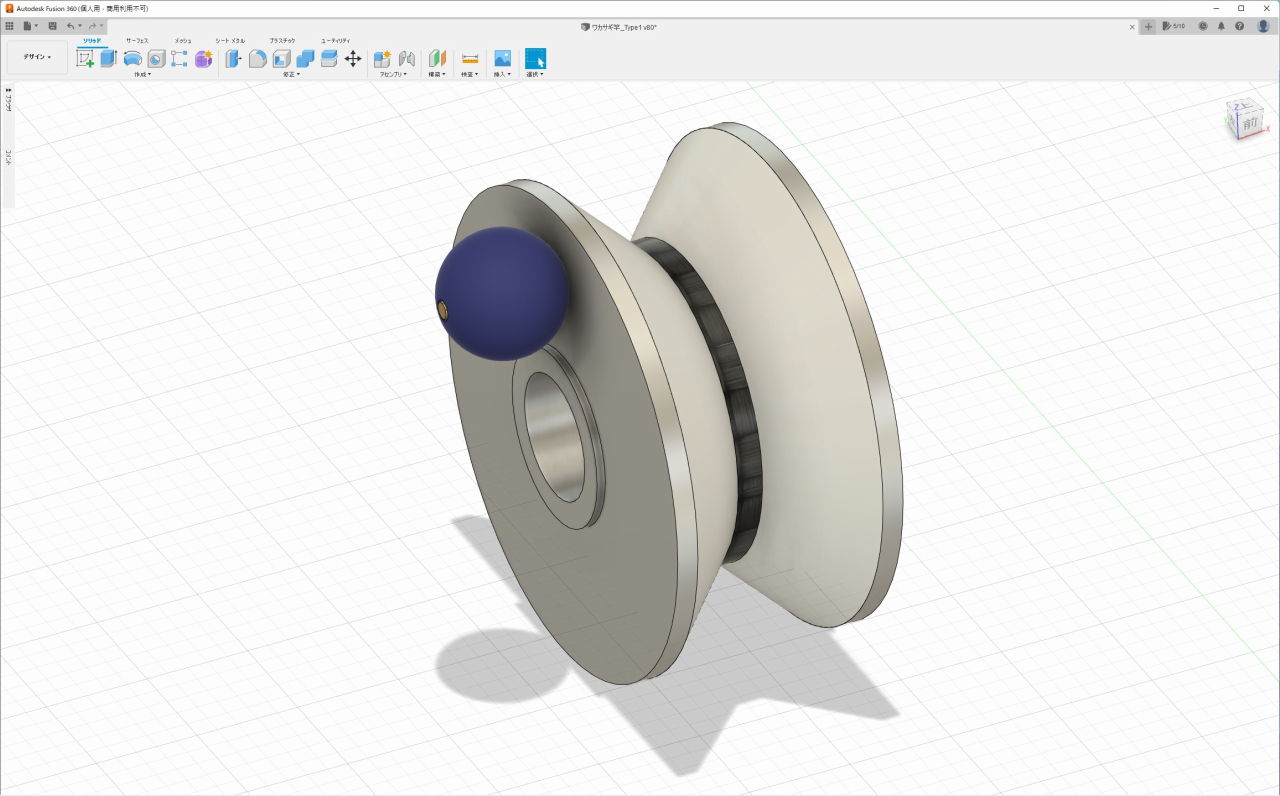
Task: Select the Measure ruler tool
Action: tap(469, 59)
